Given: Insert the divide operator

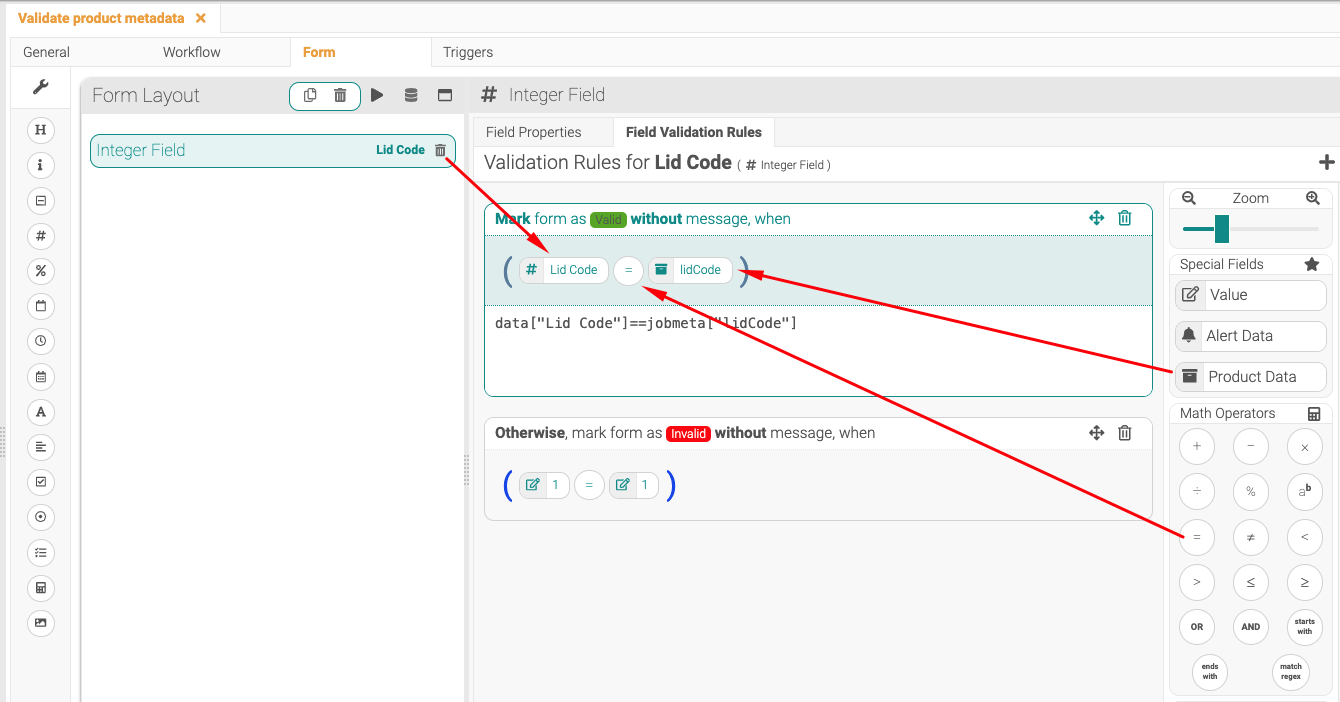Looking at the screenshot, I should click(1197, 492).
